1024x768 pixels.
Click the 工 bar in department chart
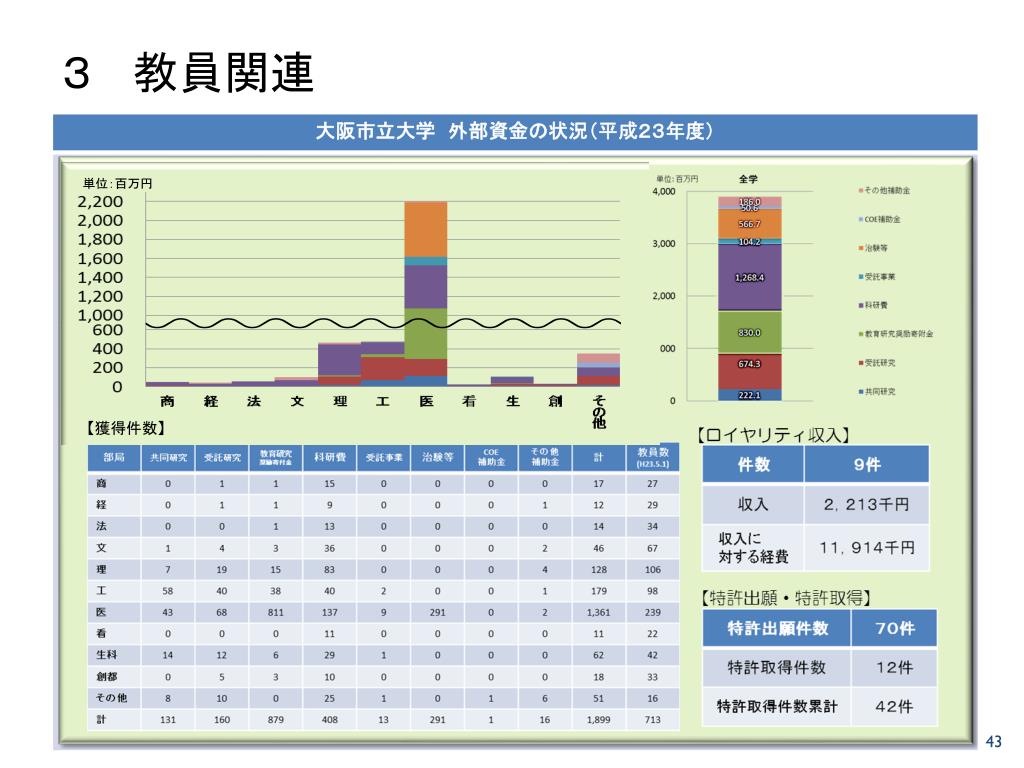pos(383,364)
